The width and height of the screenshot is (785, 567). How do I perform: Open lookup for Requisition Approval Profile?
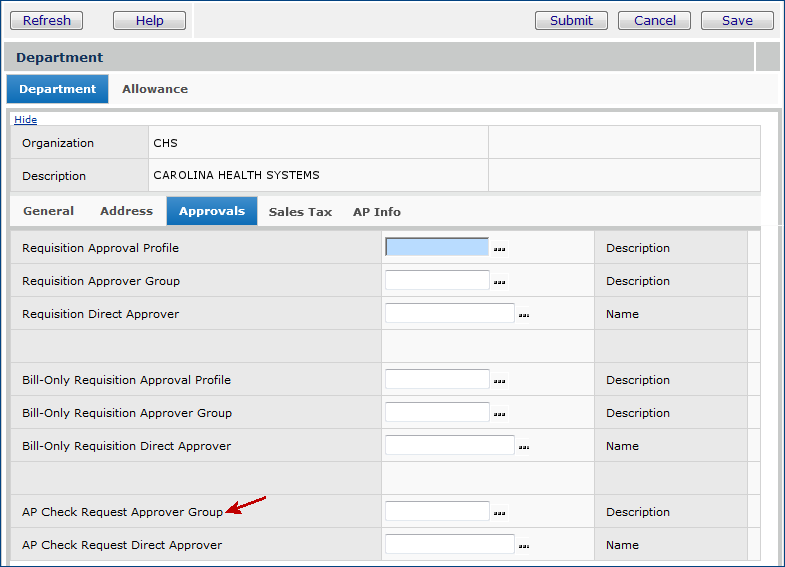[x=499, y=248]
